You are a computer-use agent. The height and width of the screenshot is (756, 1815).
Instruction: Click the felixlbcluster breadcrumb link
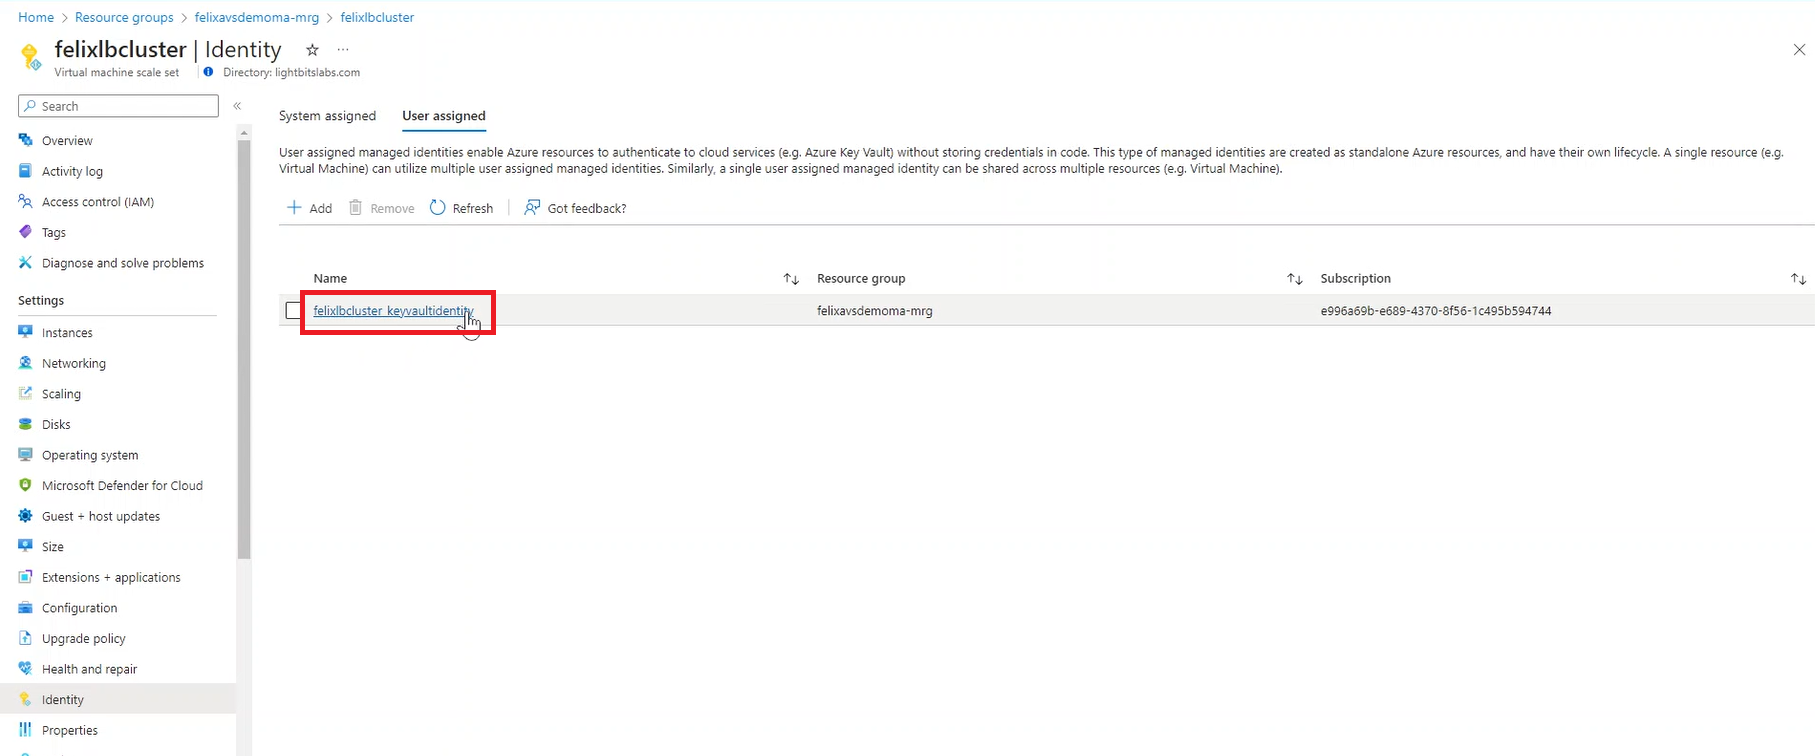[x=377, y=17]
